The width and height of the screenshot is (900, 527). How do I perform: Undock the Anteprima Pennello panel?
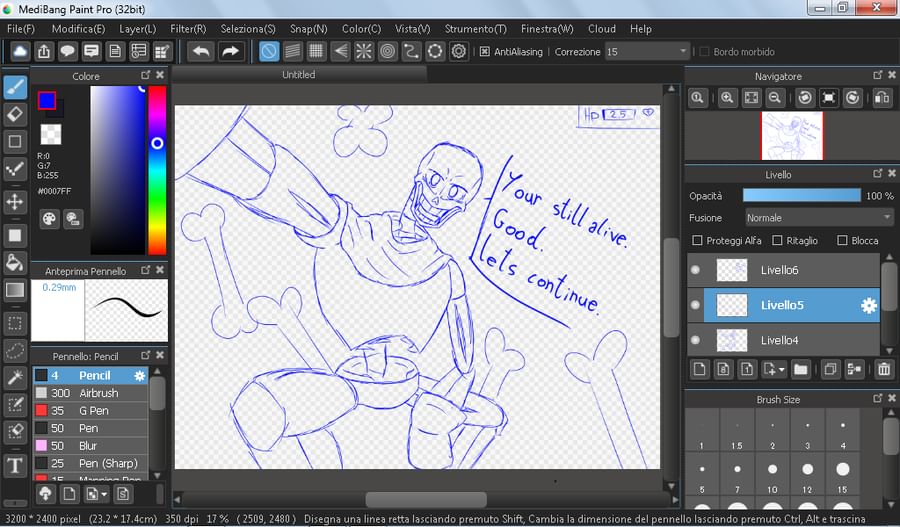146,270
